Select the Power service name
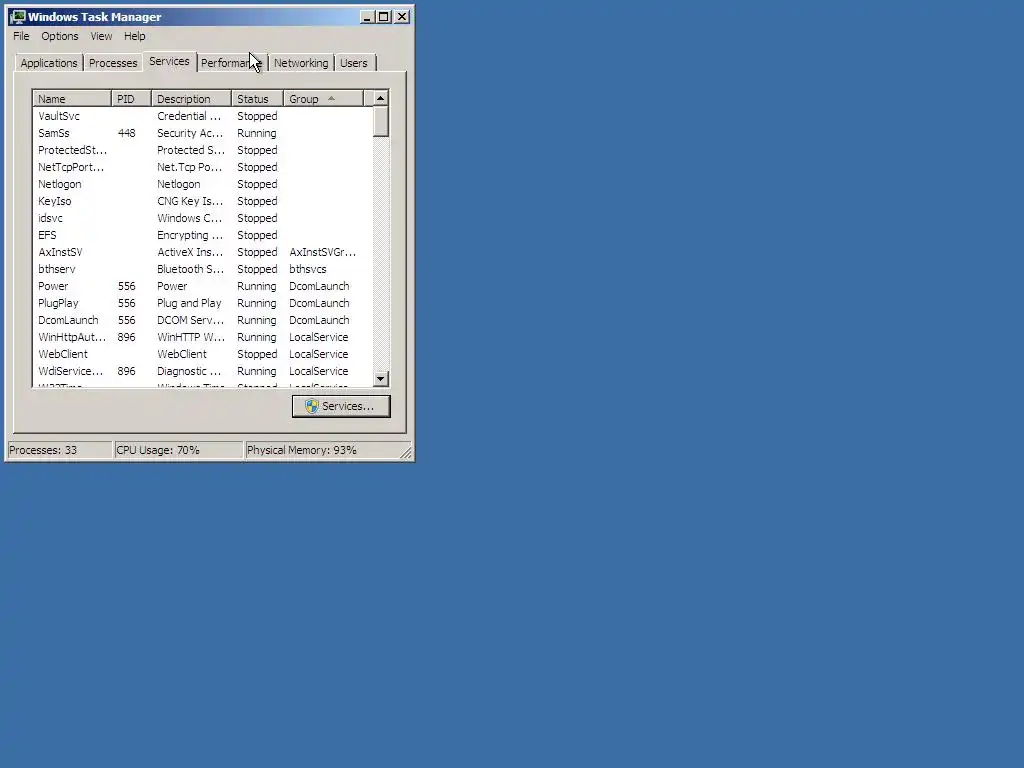1024x768 pixels. tap(53, 286)
